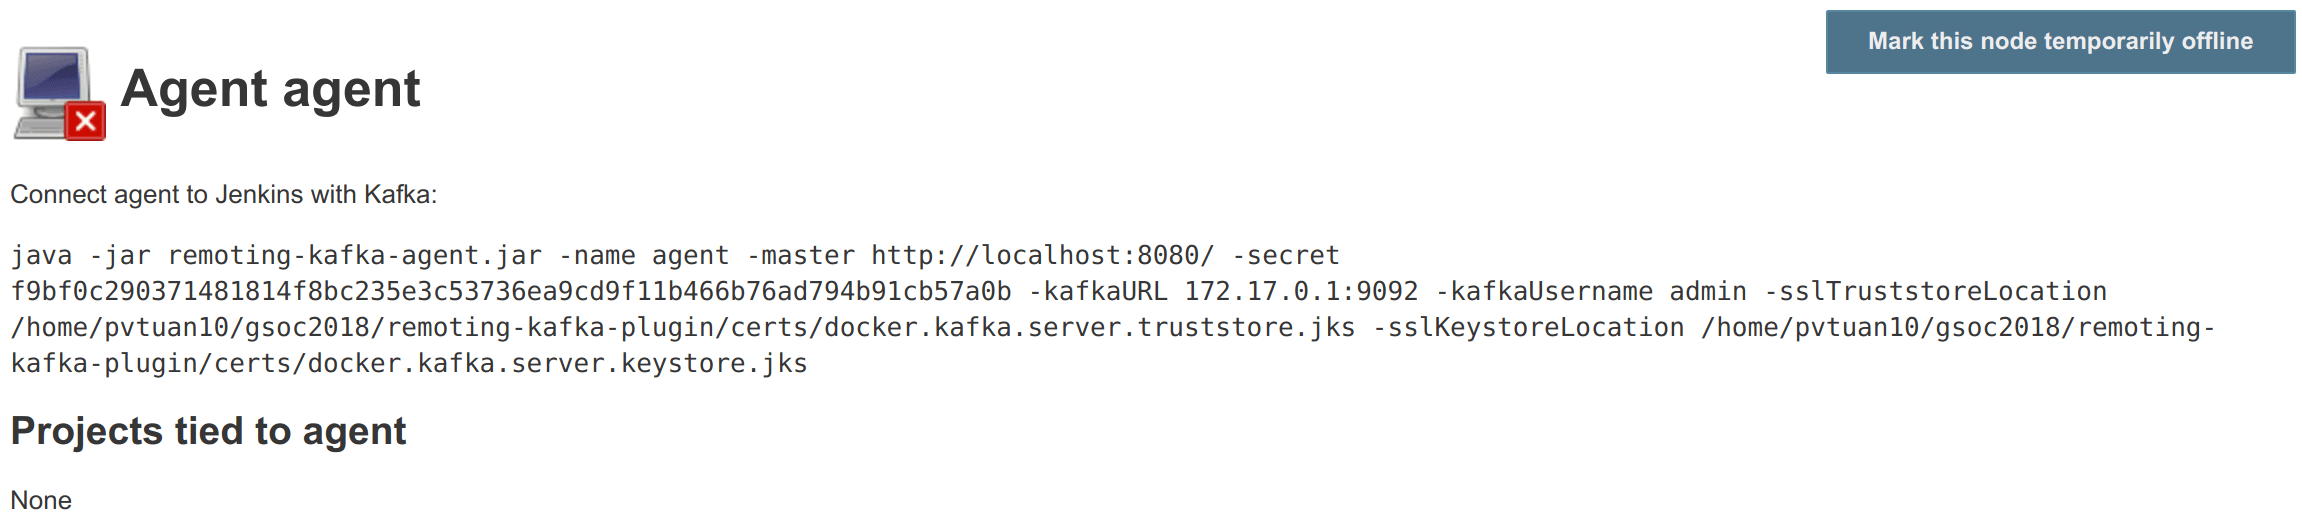Click the "admin" username value

point(1707,292)
